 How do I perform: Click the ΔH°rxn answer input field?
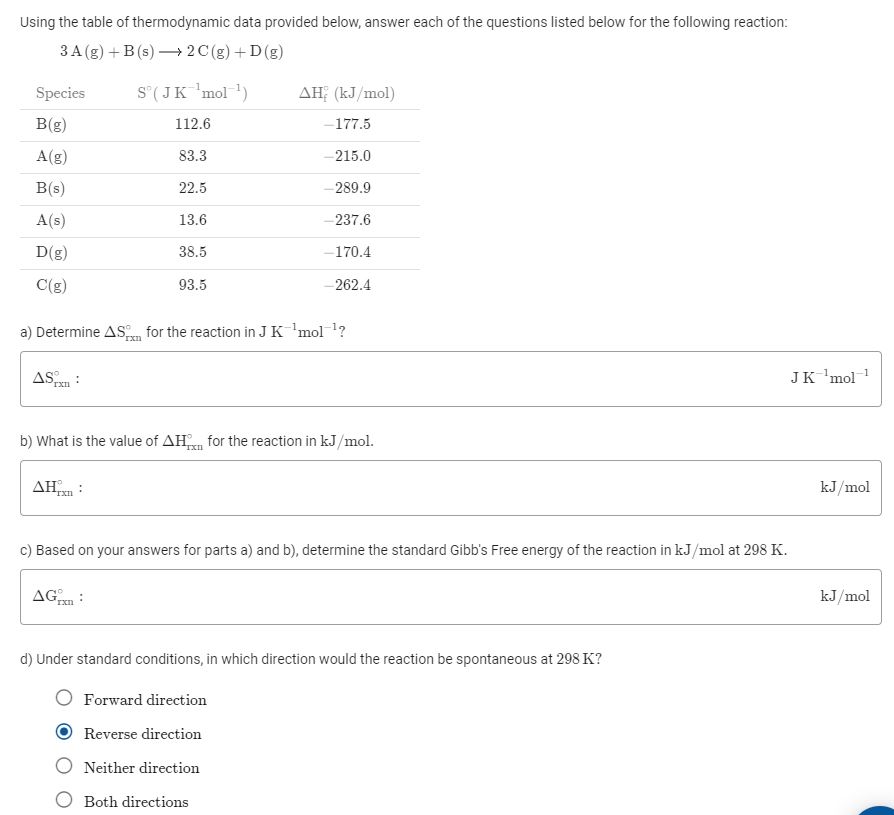pyautogui.click(x=450, y=487)
